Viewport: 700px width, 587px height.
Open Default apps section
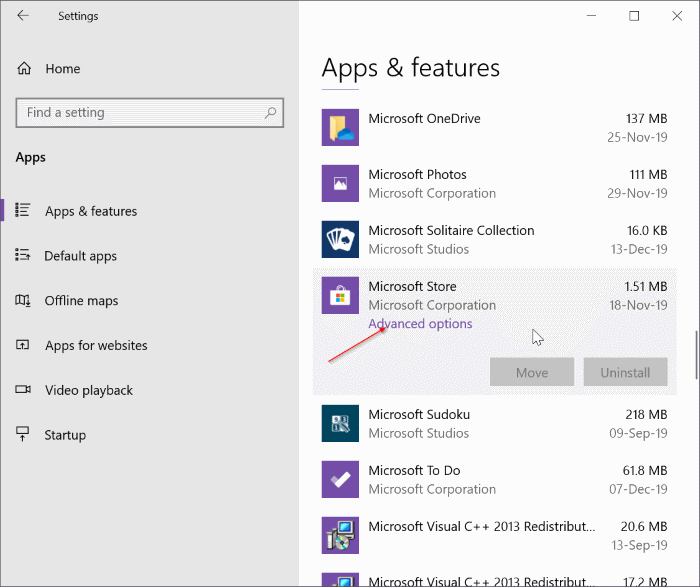(x=80, y=256)
